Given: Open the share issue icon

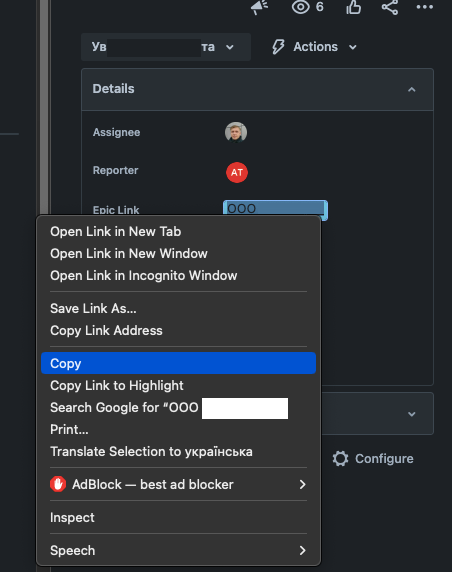Looking at the screenshot, I should (x=390, y=7).
